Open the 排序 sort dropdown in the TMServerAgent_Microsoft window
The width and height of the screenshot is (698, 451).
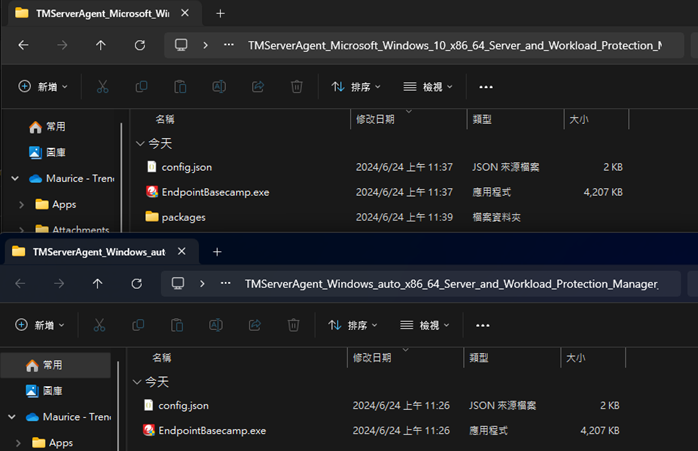[354, 87]
